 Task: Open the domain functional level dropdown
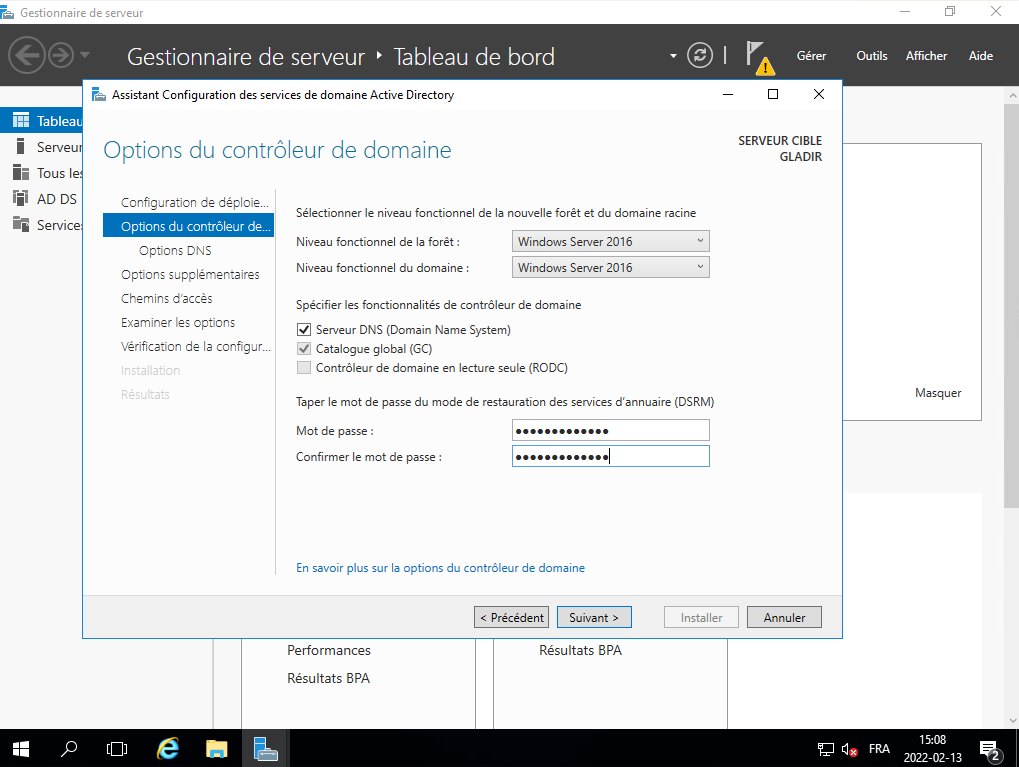[x=610, y=267]
